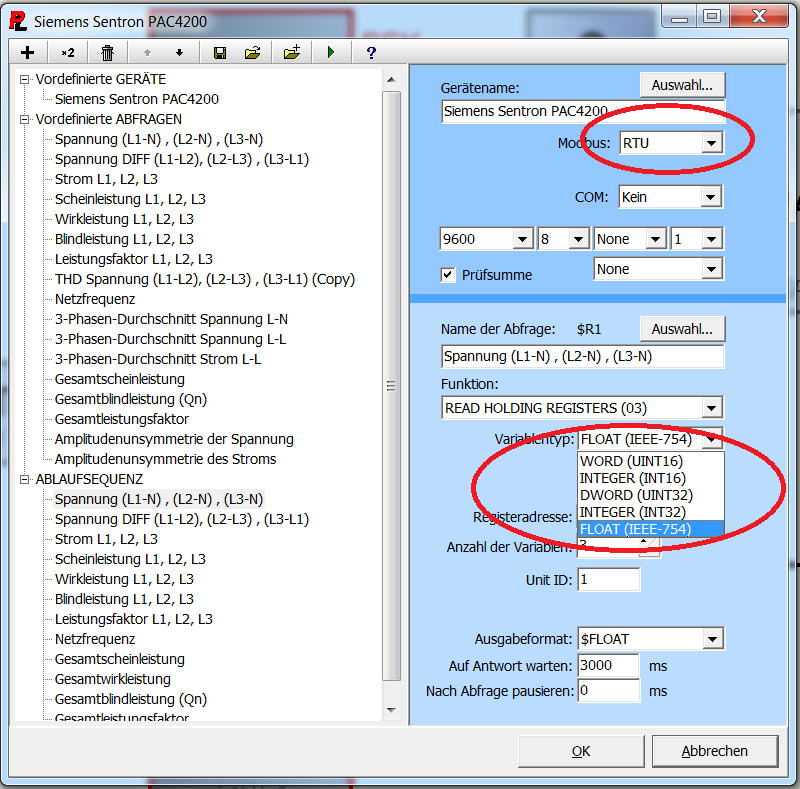Click the tree scrollbar down arrow
Screen dimensions: 800x789
click(391, 710)
